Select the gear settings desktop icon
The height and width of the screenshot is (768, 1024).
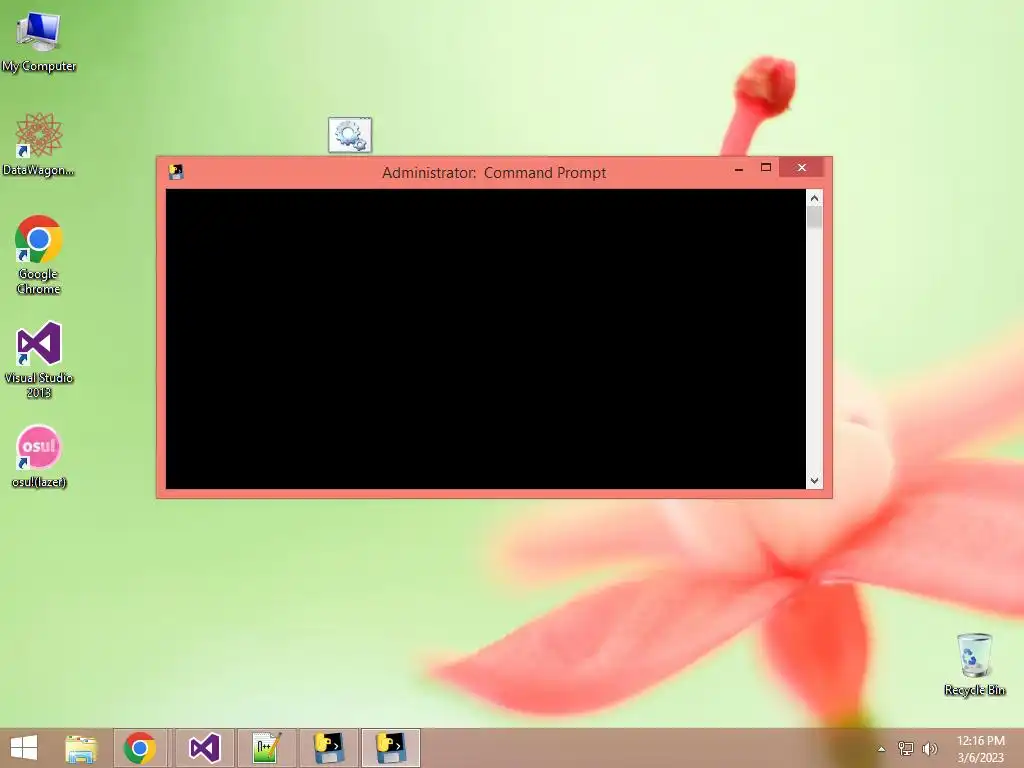pyautogui.click(x=350, y=135)
